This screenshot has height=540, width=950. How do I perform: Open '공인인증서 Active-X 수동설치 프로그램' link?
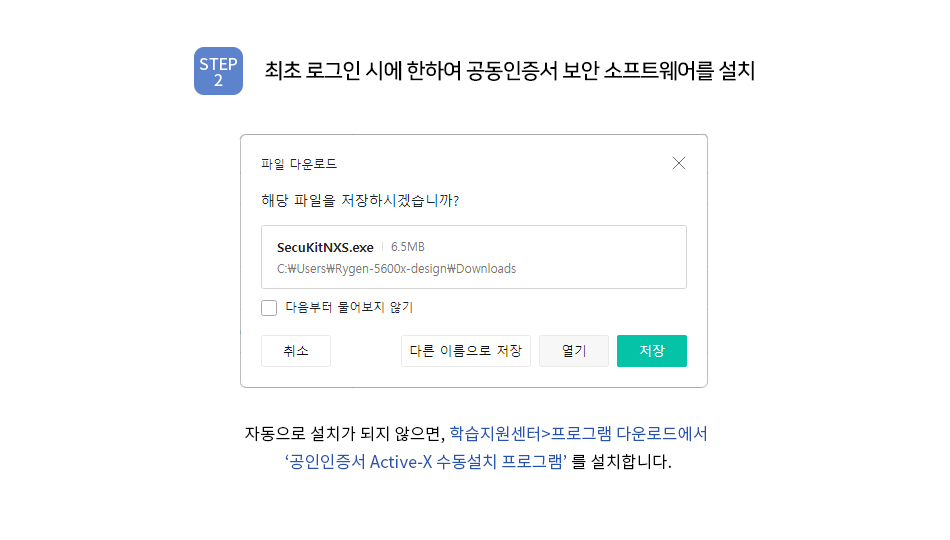(x=426, y=462)
